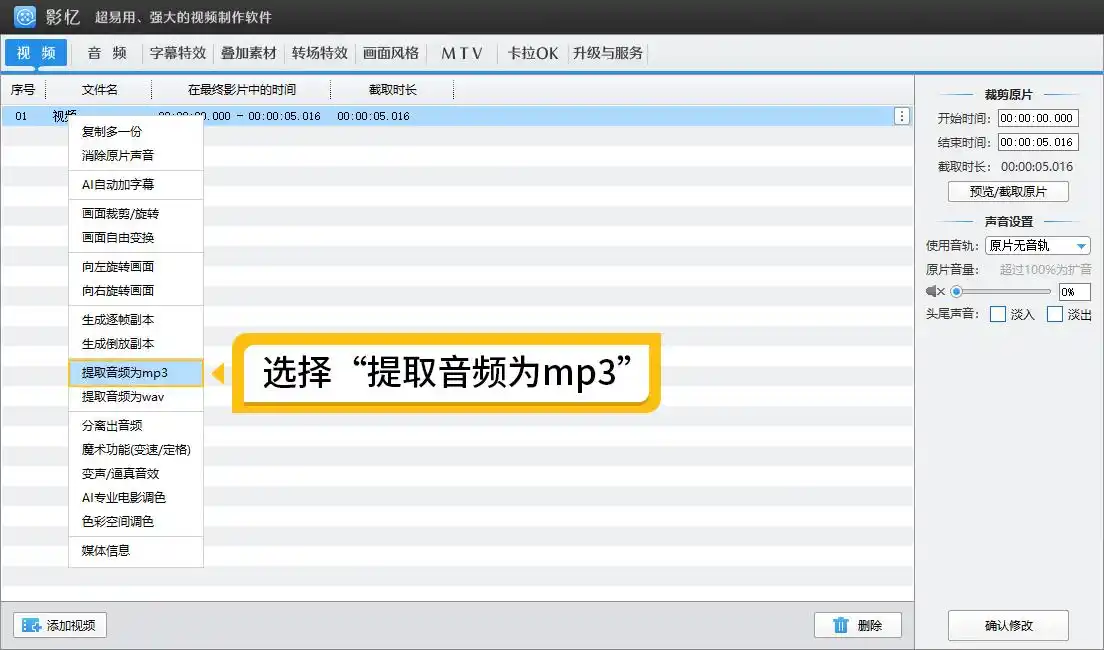
Task: Click the 结束时间 input field
Action: pos(1038,142)
